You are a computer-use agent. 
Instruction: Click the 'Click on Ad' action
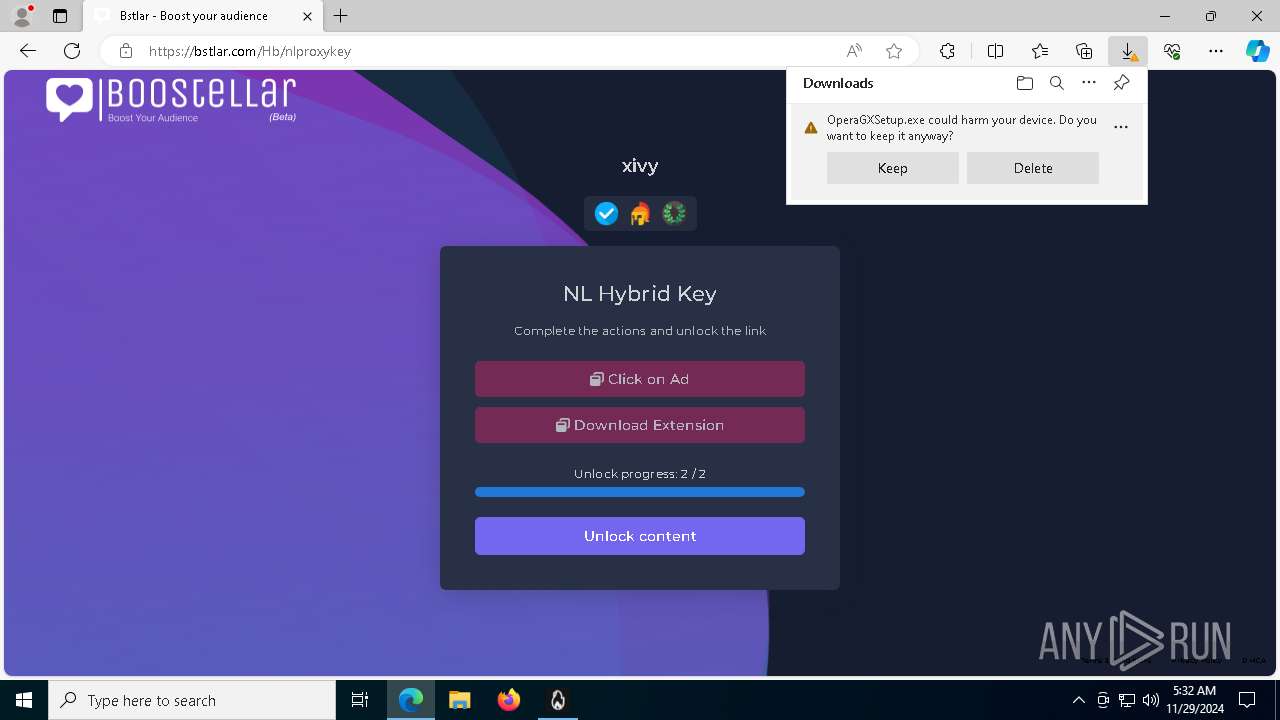click(640, 379)
